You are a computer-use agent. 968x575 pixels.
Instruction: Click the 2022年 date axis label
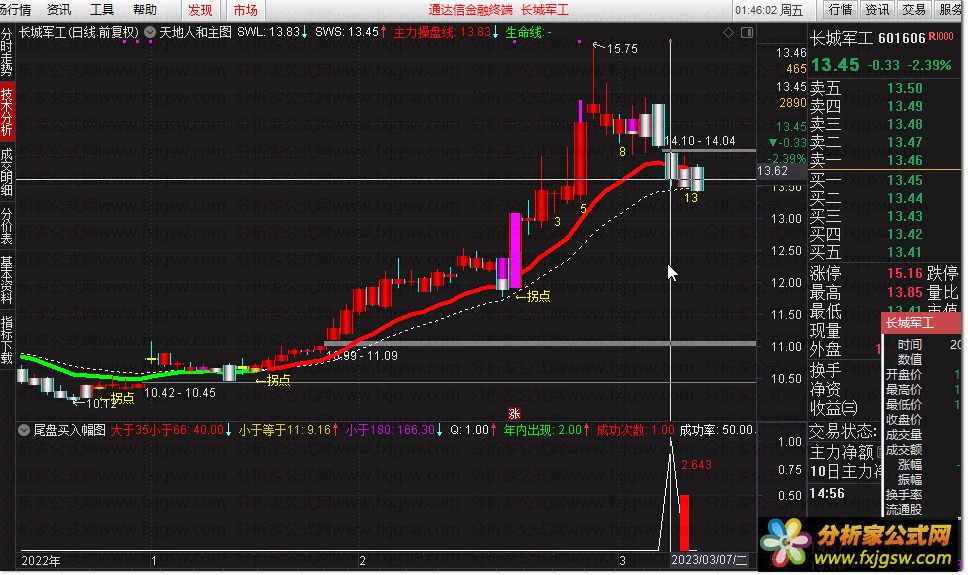[x=41, y=561]
